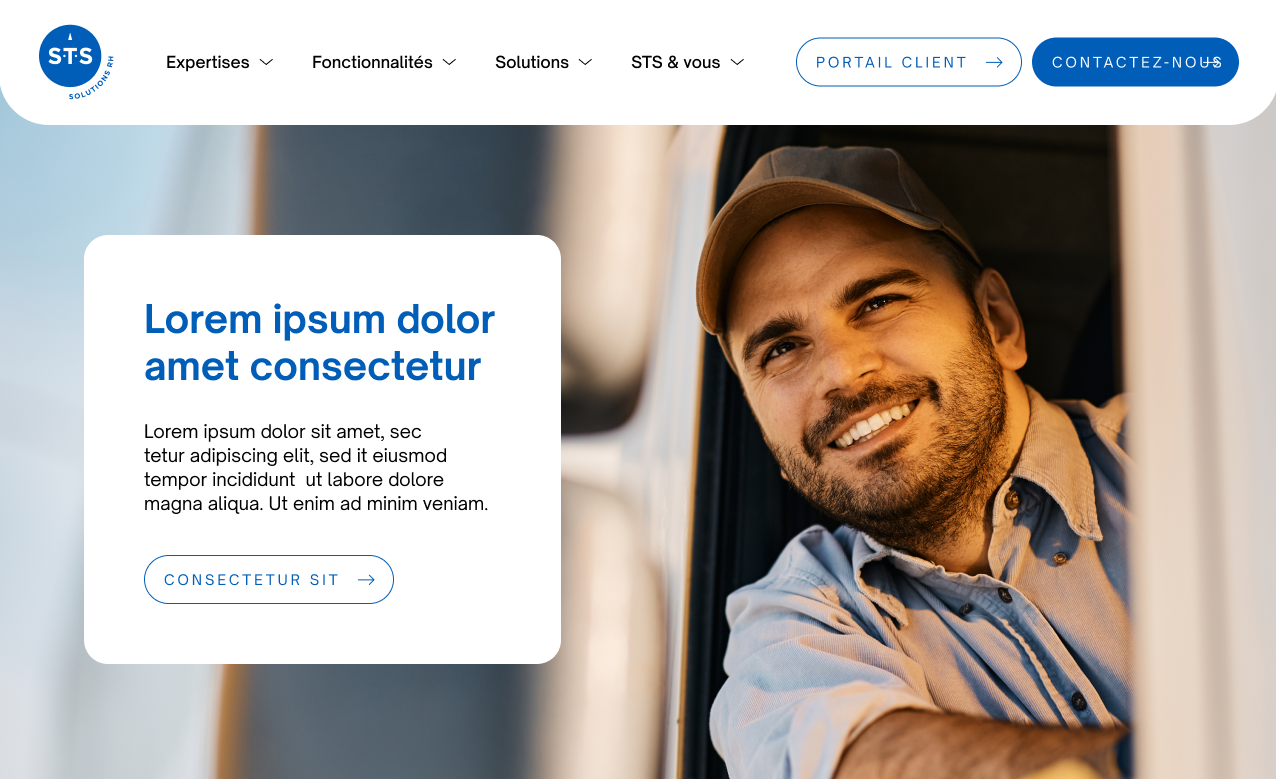The width and height of the screenshot is (1276, 779).
Task: Expand the chevron next to Expertises
Action: click(x=266, y=62)
